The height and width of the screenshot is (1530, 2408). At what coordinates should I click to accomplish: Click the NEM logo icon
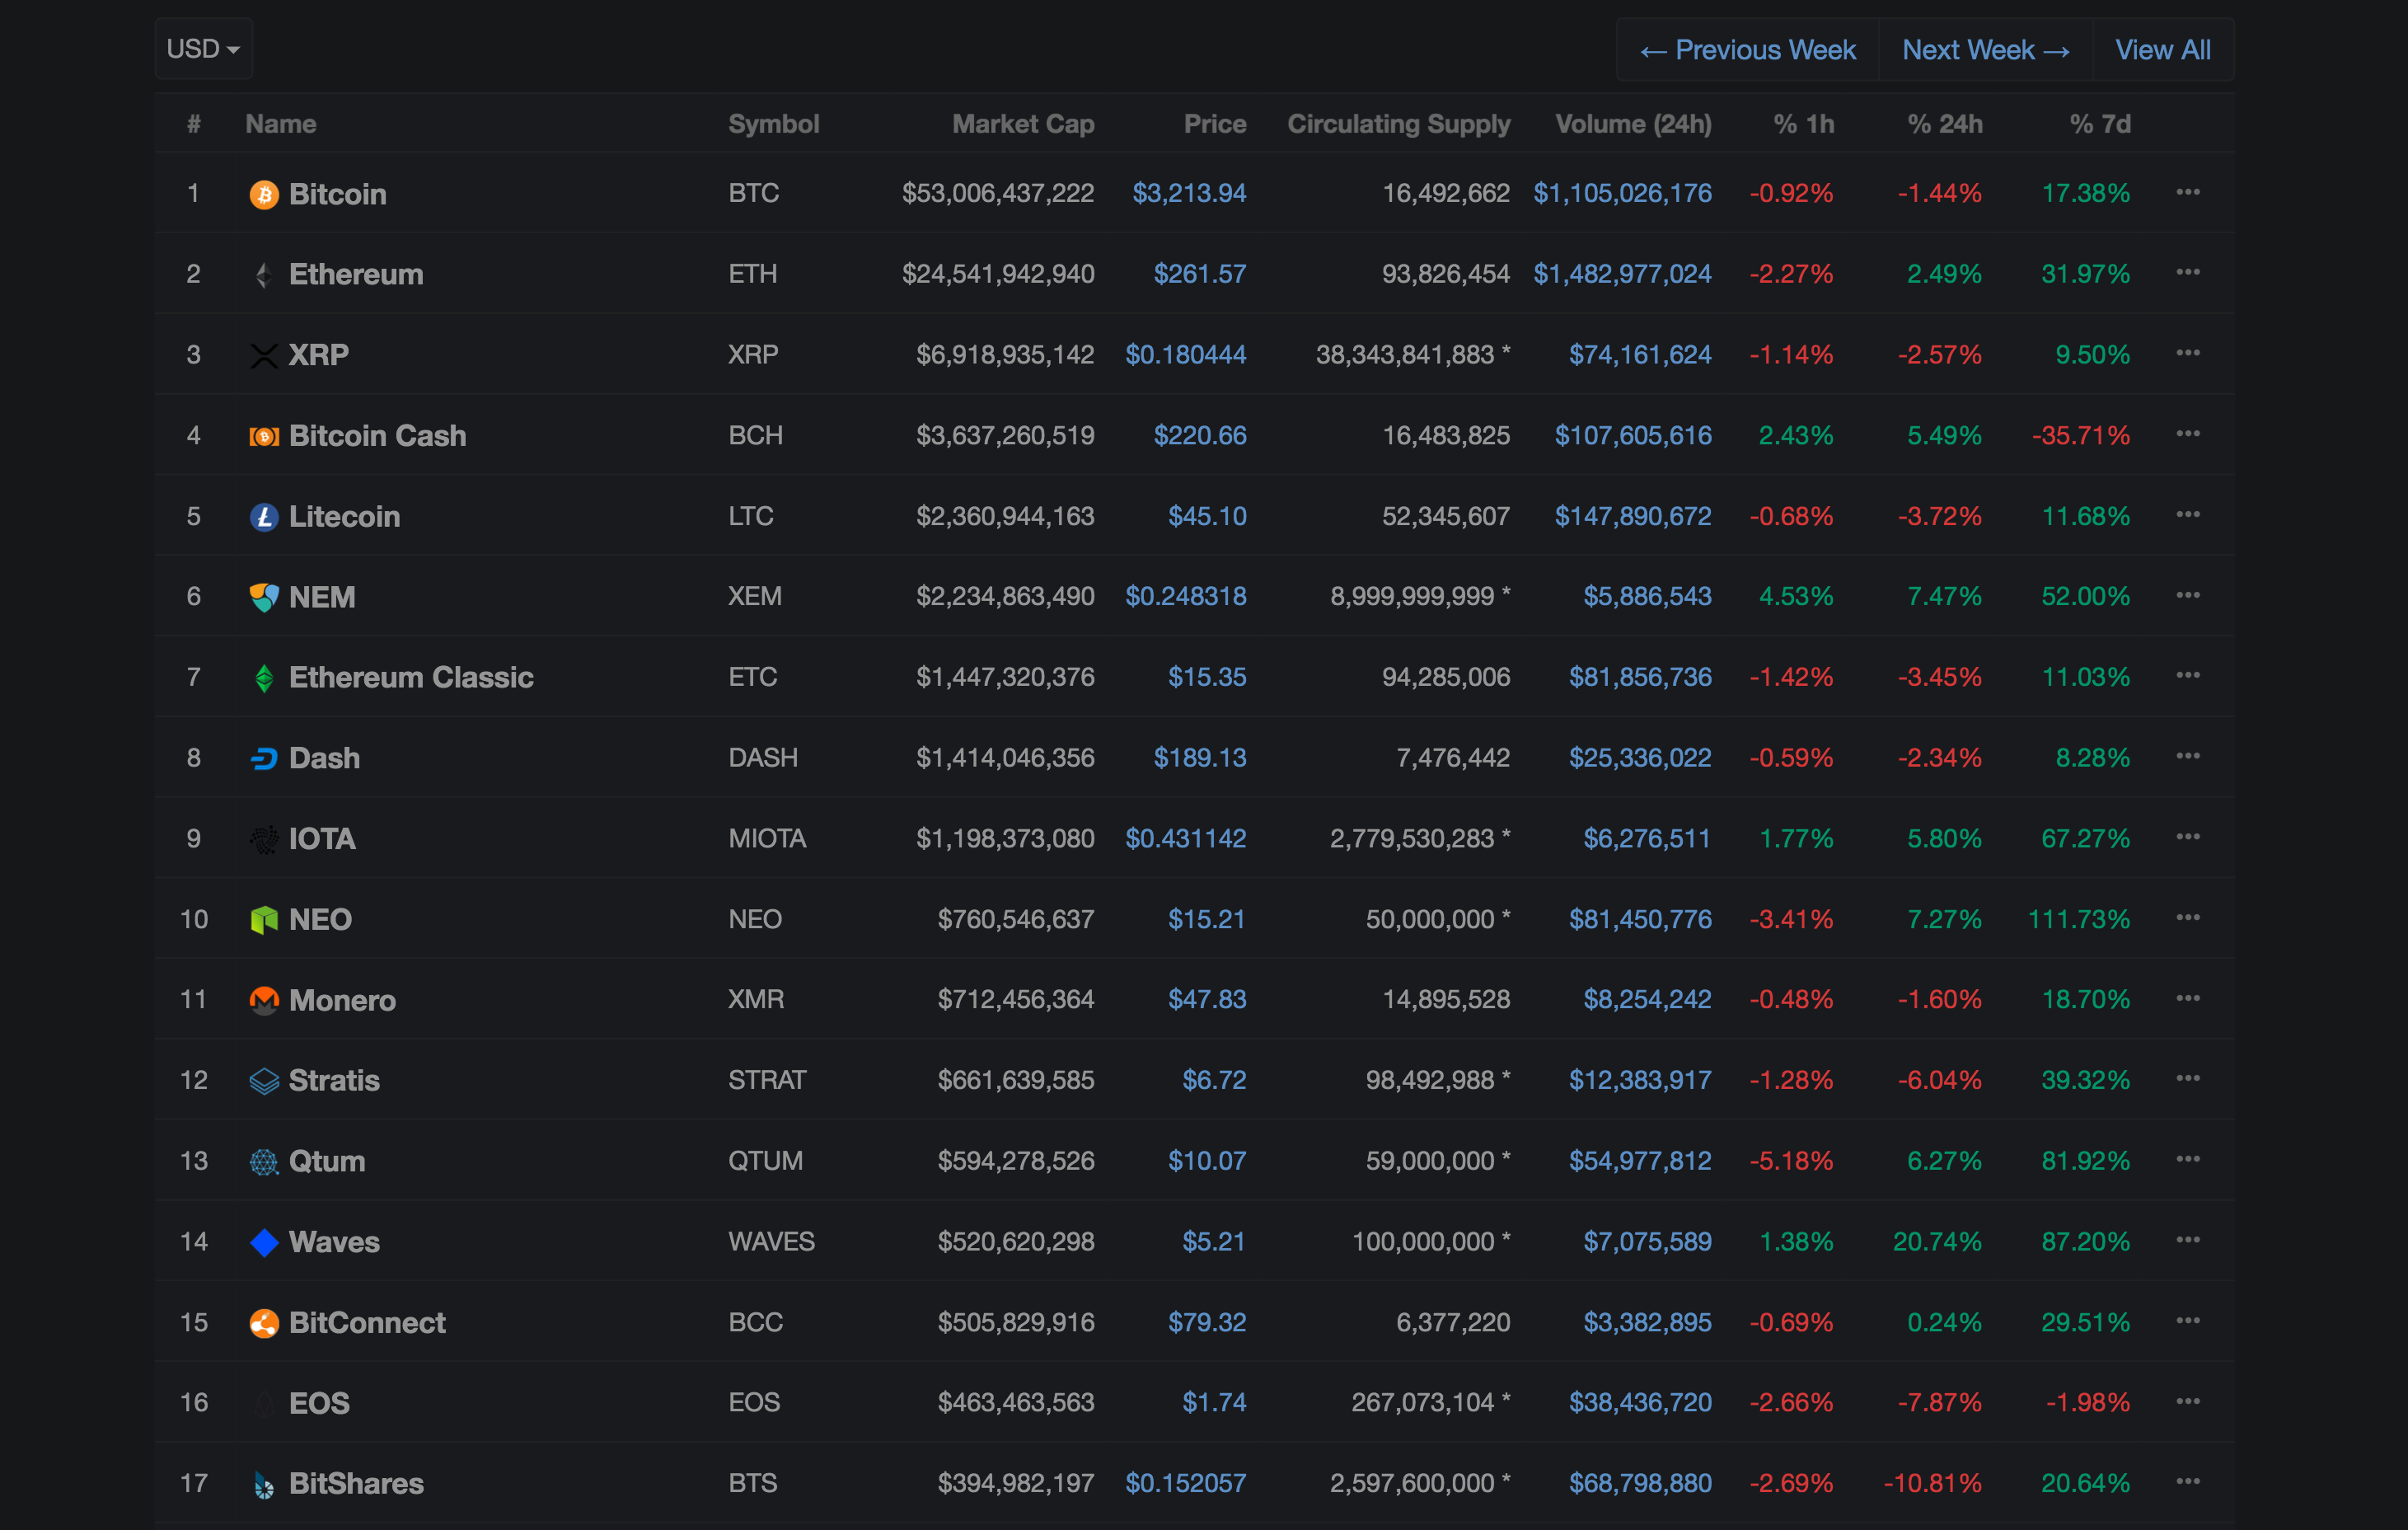click(x=264, y=597)
